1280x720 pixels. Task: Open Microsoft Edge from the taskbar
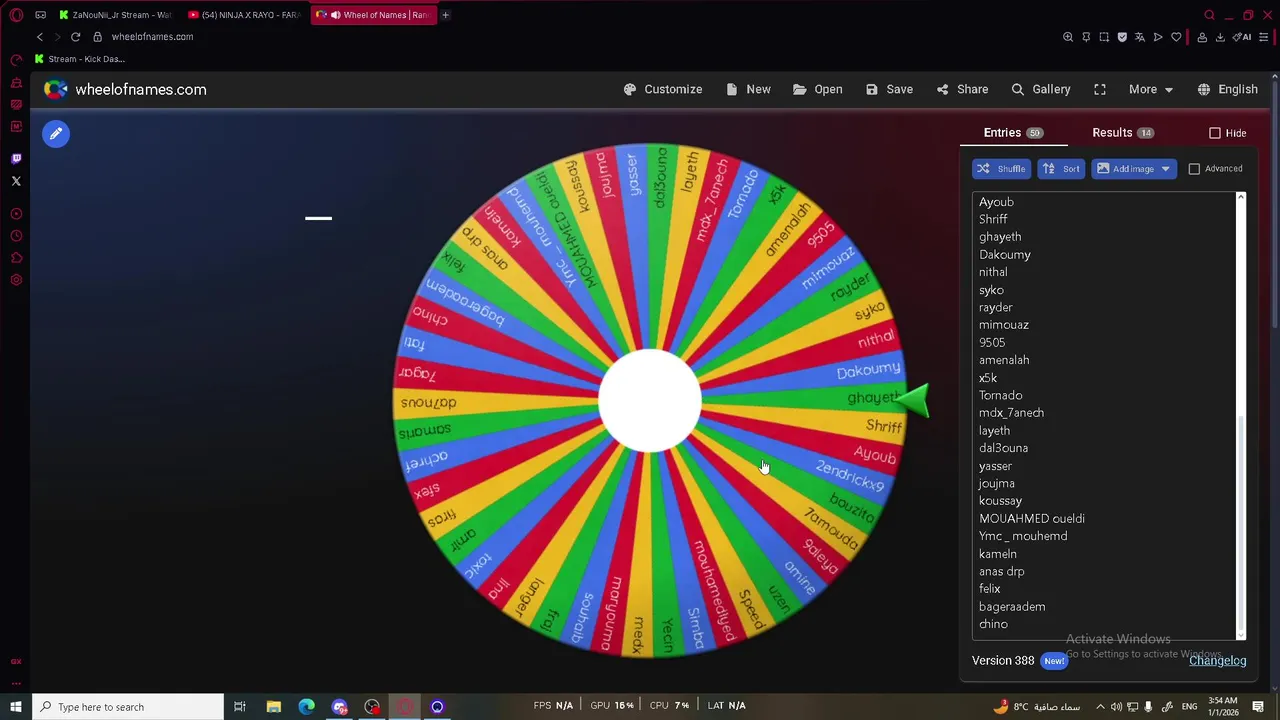(x=306, y=707)
